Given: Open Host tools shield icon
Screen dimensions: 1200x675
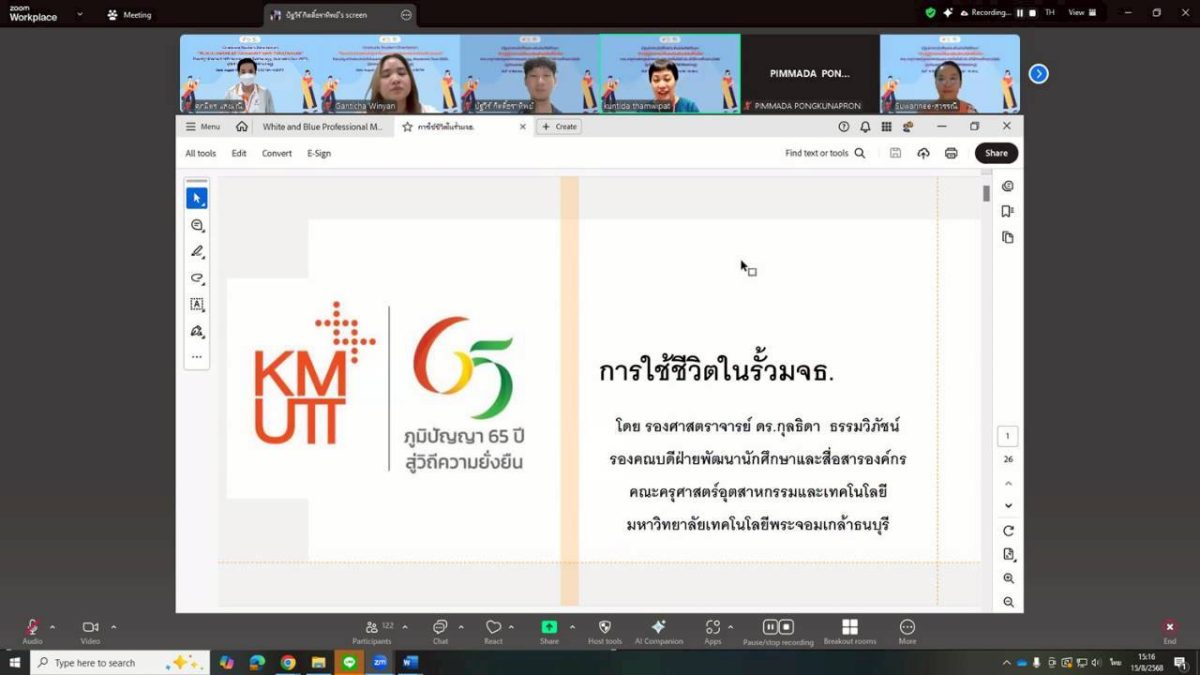Looking at the screenshot, I should pos(604,627).
